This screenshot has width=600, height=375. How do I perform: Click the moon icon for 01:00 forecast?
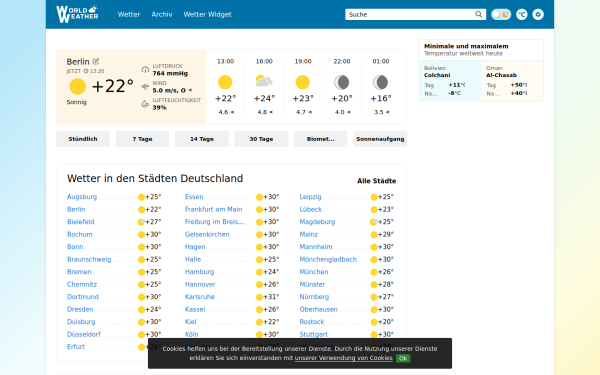pyautogui.click(x=380, y=82)
